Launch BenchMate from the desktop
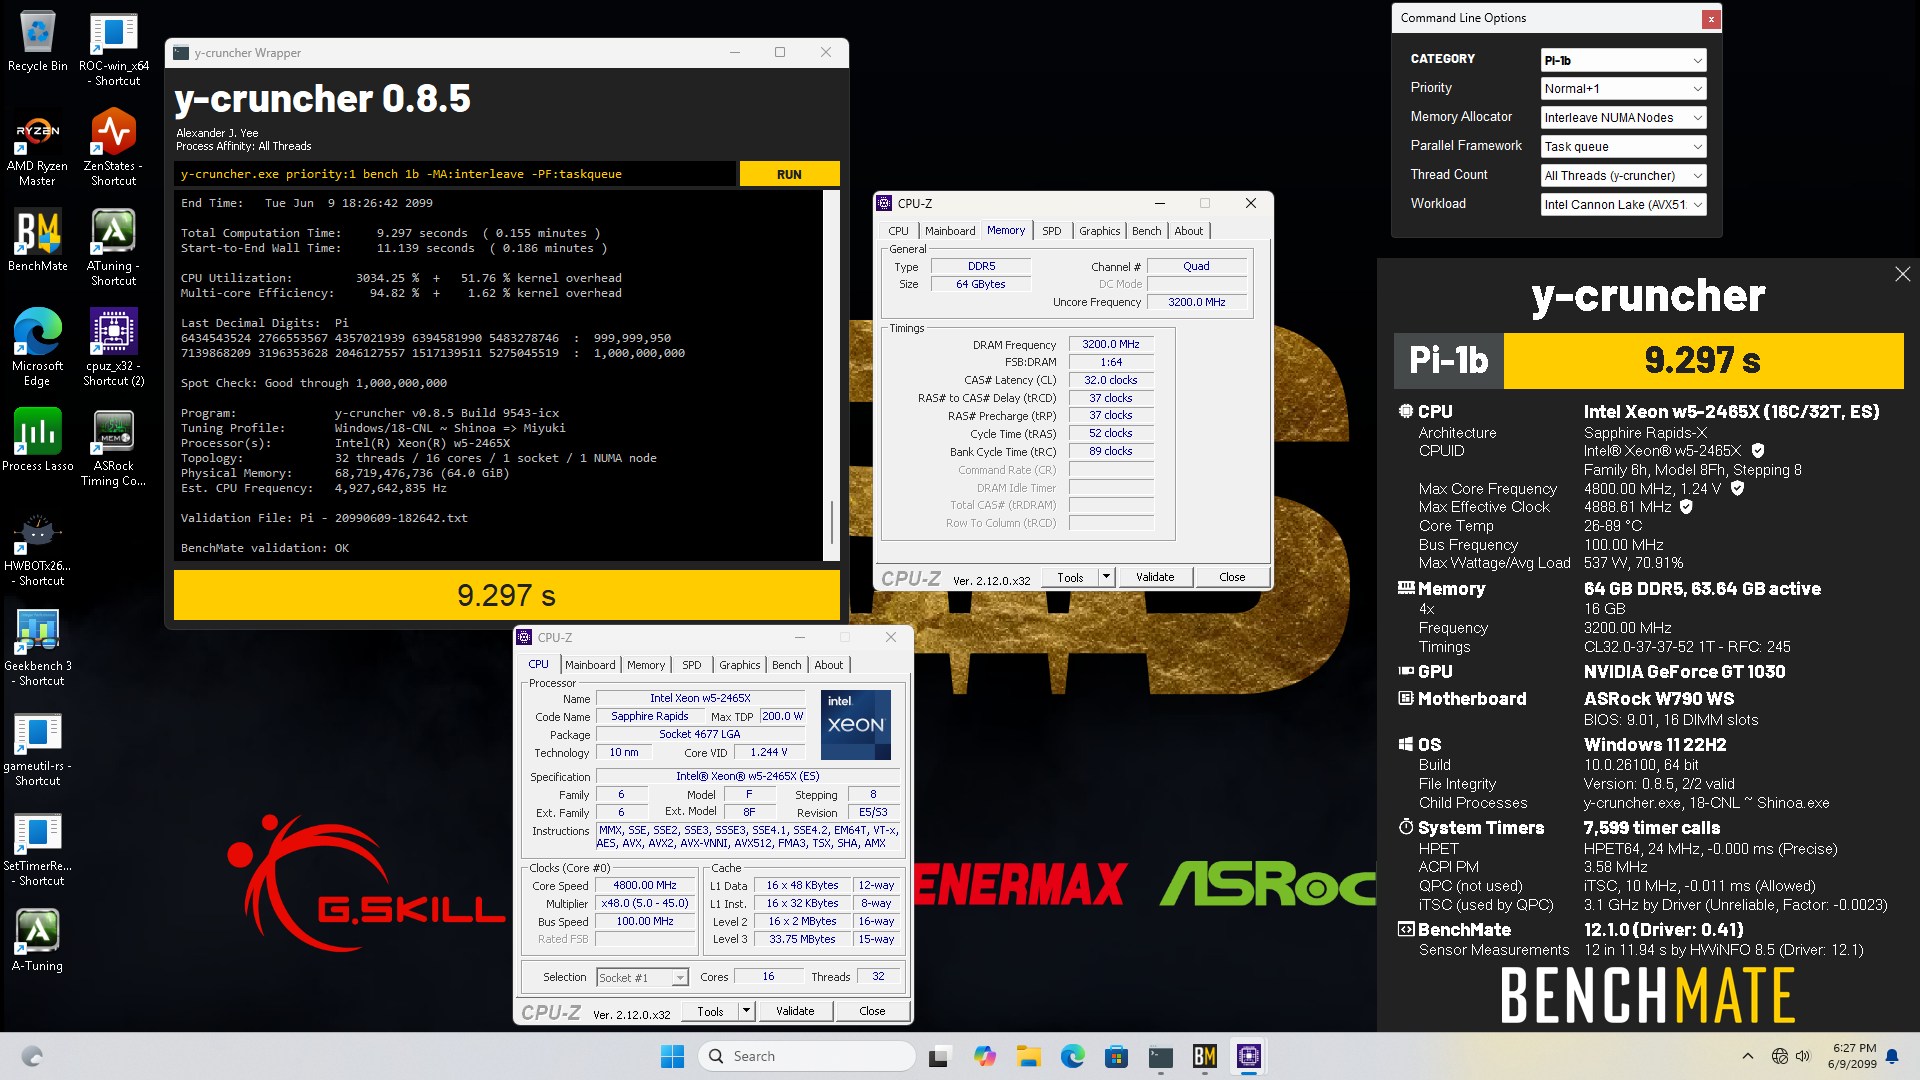The image size is (1920, 1080). 37,240
